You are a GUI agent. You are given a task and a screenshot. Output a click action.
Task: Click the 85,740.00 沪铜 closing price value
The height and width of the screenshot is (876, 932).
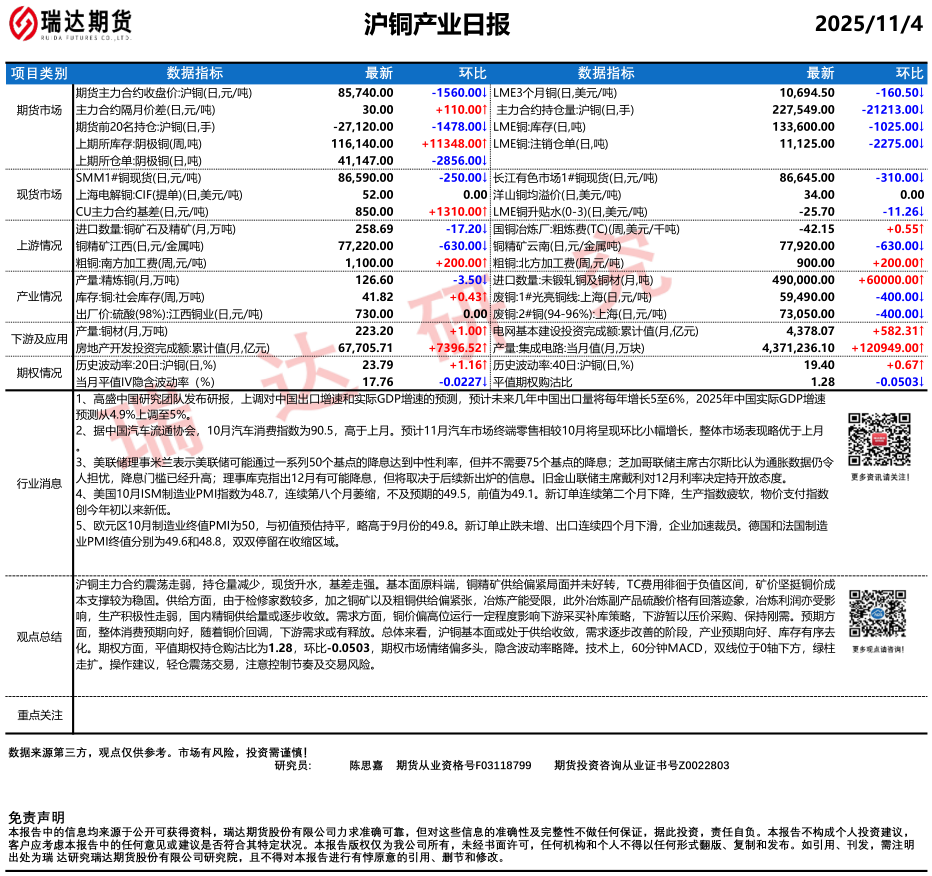[366, 91]
